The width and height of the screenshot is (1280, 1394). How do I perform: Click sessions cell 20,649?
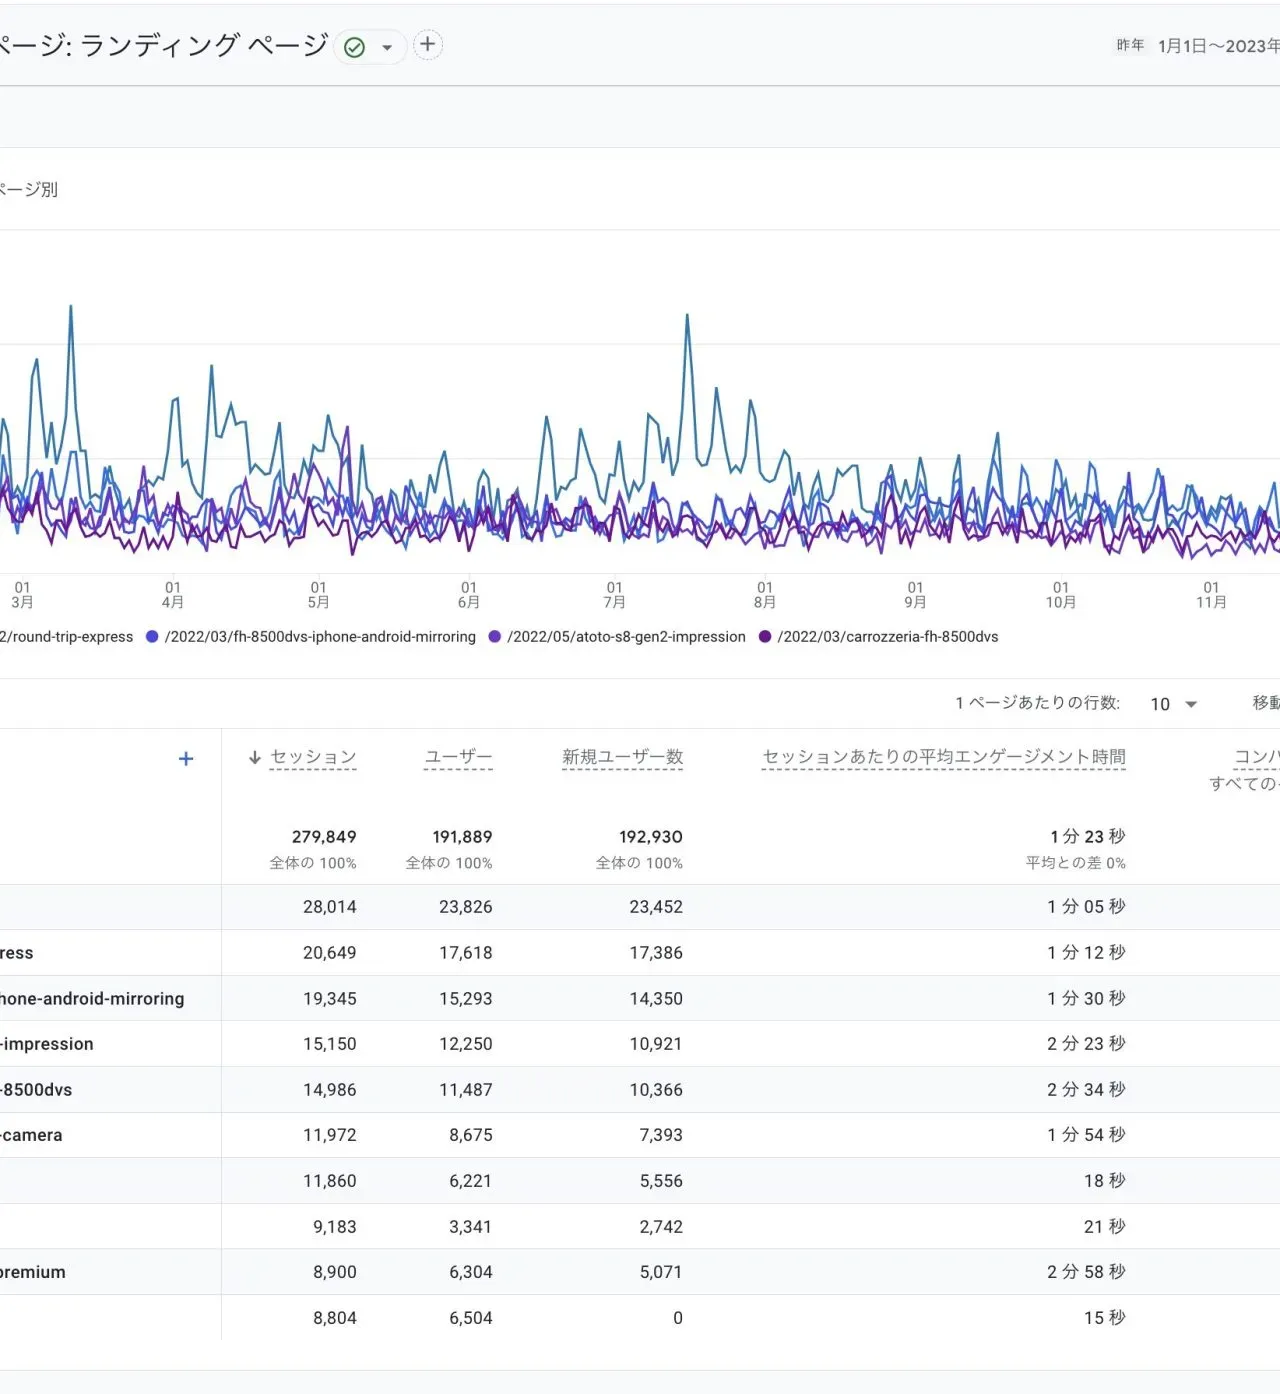click(x=330, y=953)
